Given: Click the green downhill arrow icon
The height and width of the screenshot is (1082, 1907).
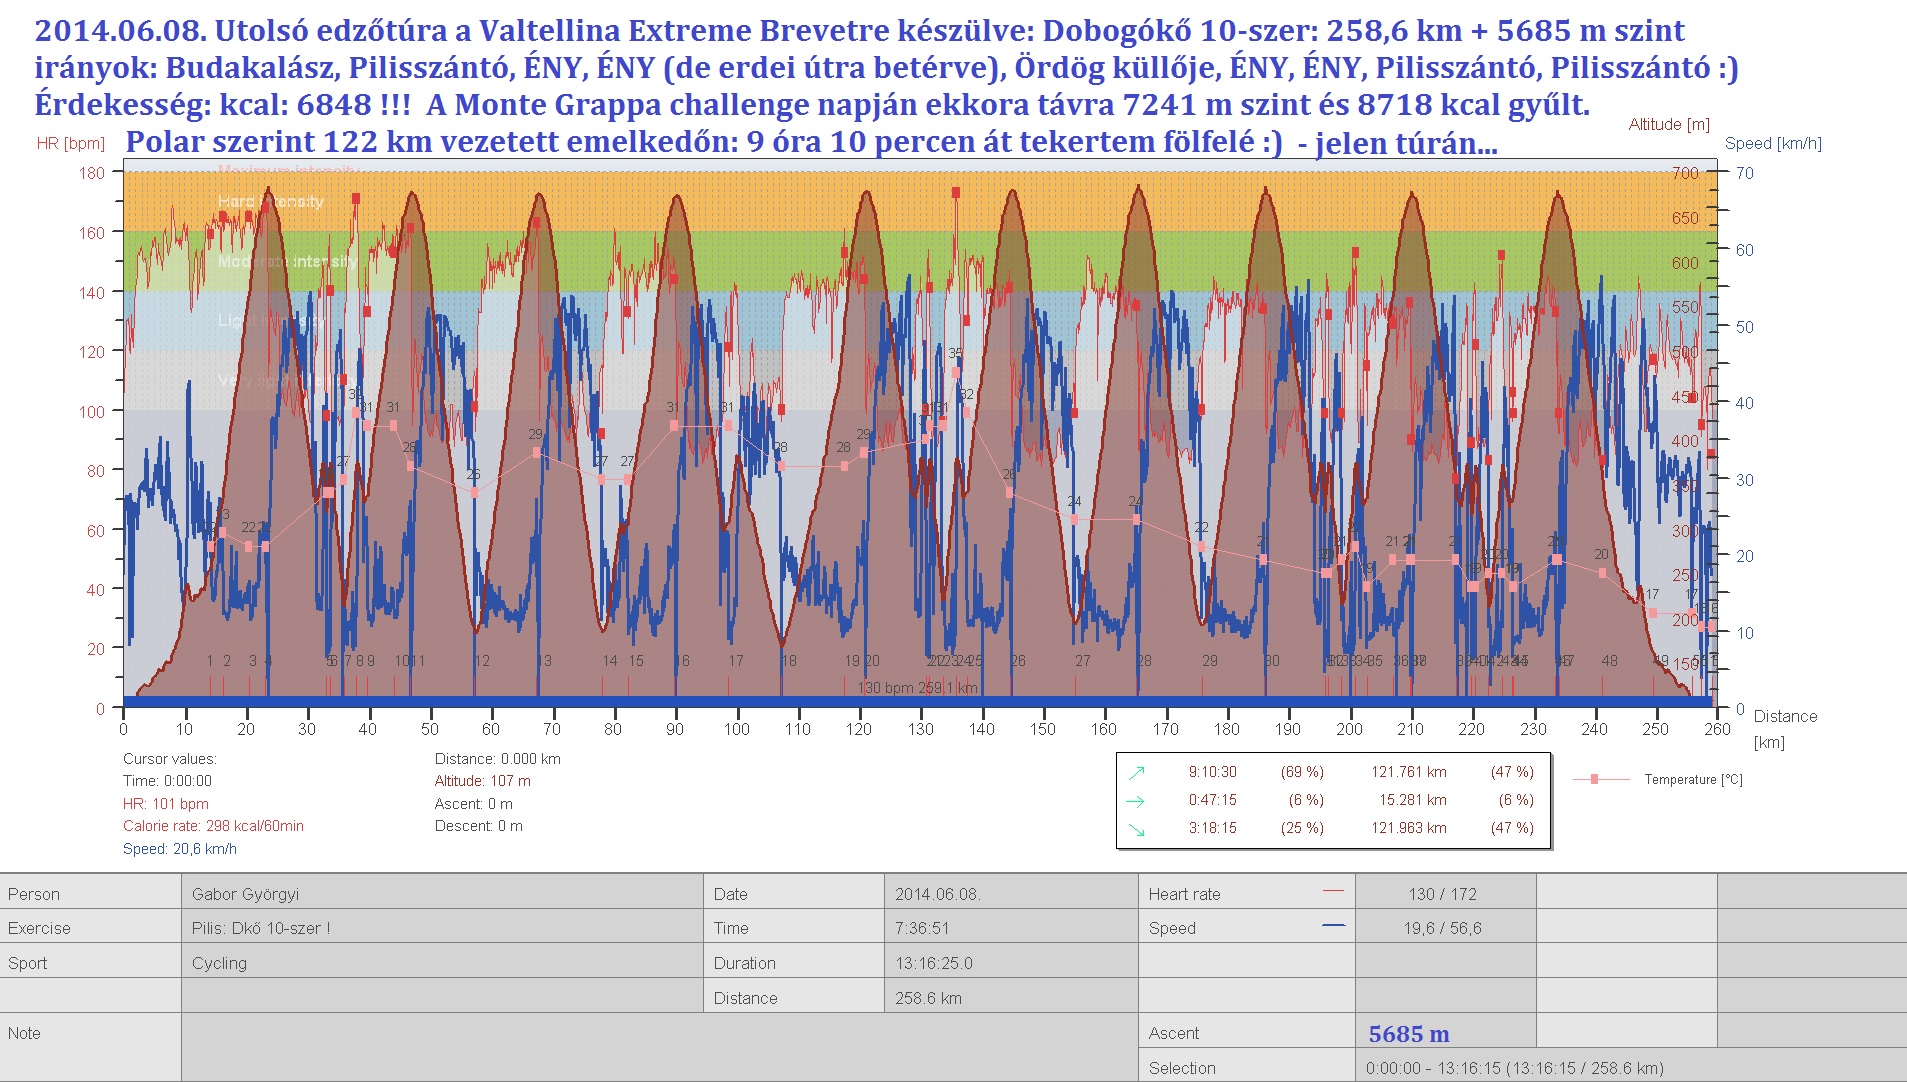Looking at the screenshot, I should (x=1136, y=829).
